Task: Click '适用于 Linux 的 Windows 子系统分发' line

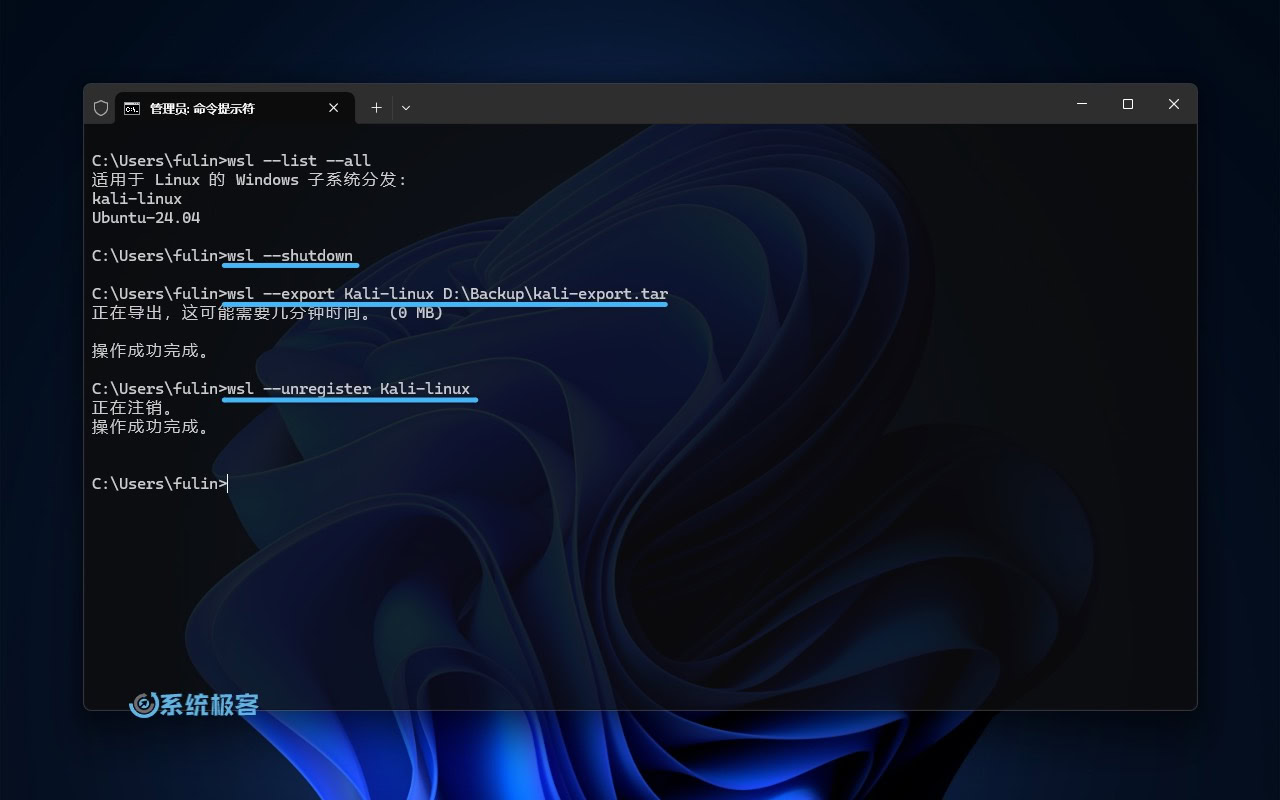Action: pyautogui.click(x=249, y=180)
